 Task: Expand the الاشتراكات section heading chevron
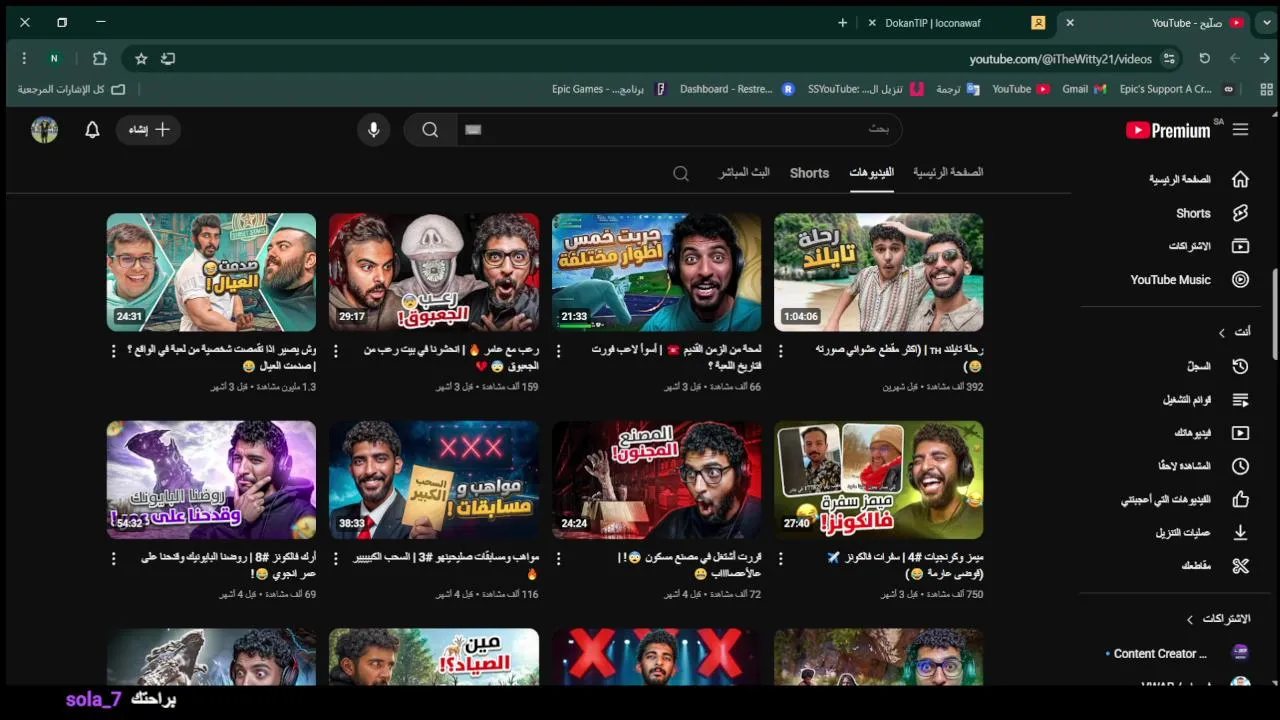click(x=1190, y=619)
